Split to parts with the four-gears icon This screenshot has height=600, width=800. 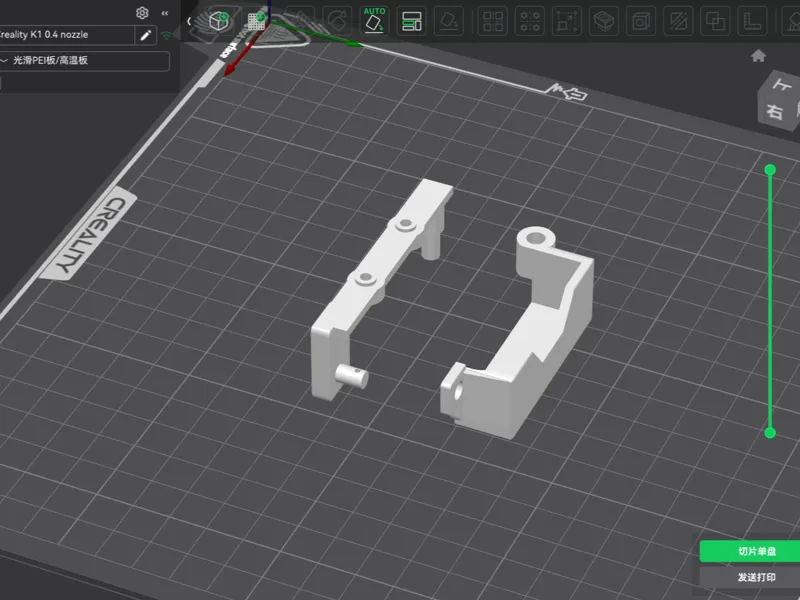pyautogui.click(x=530, y=21)
